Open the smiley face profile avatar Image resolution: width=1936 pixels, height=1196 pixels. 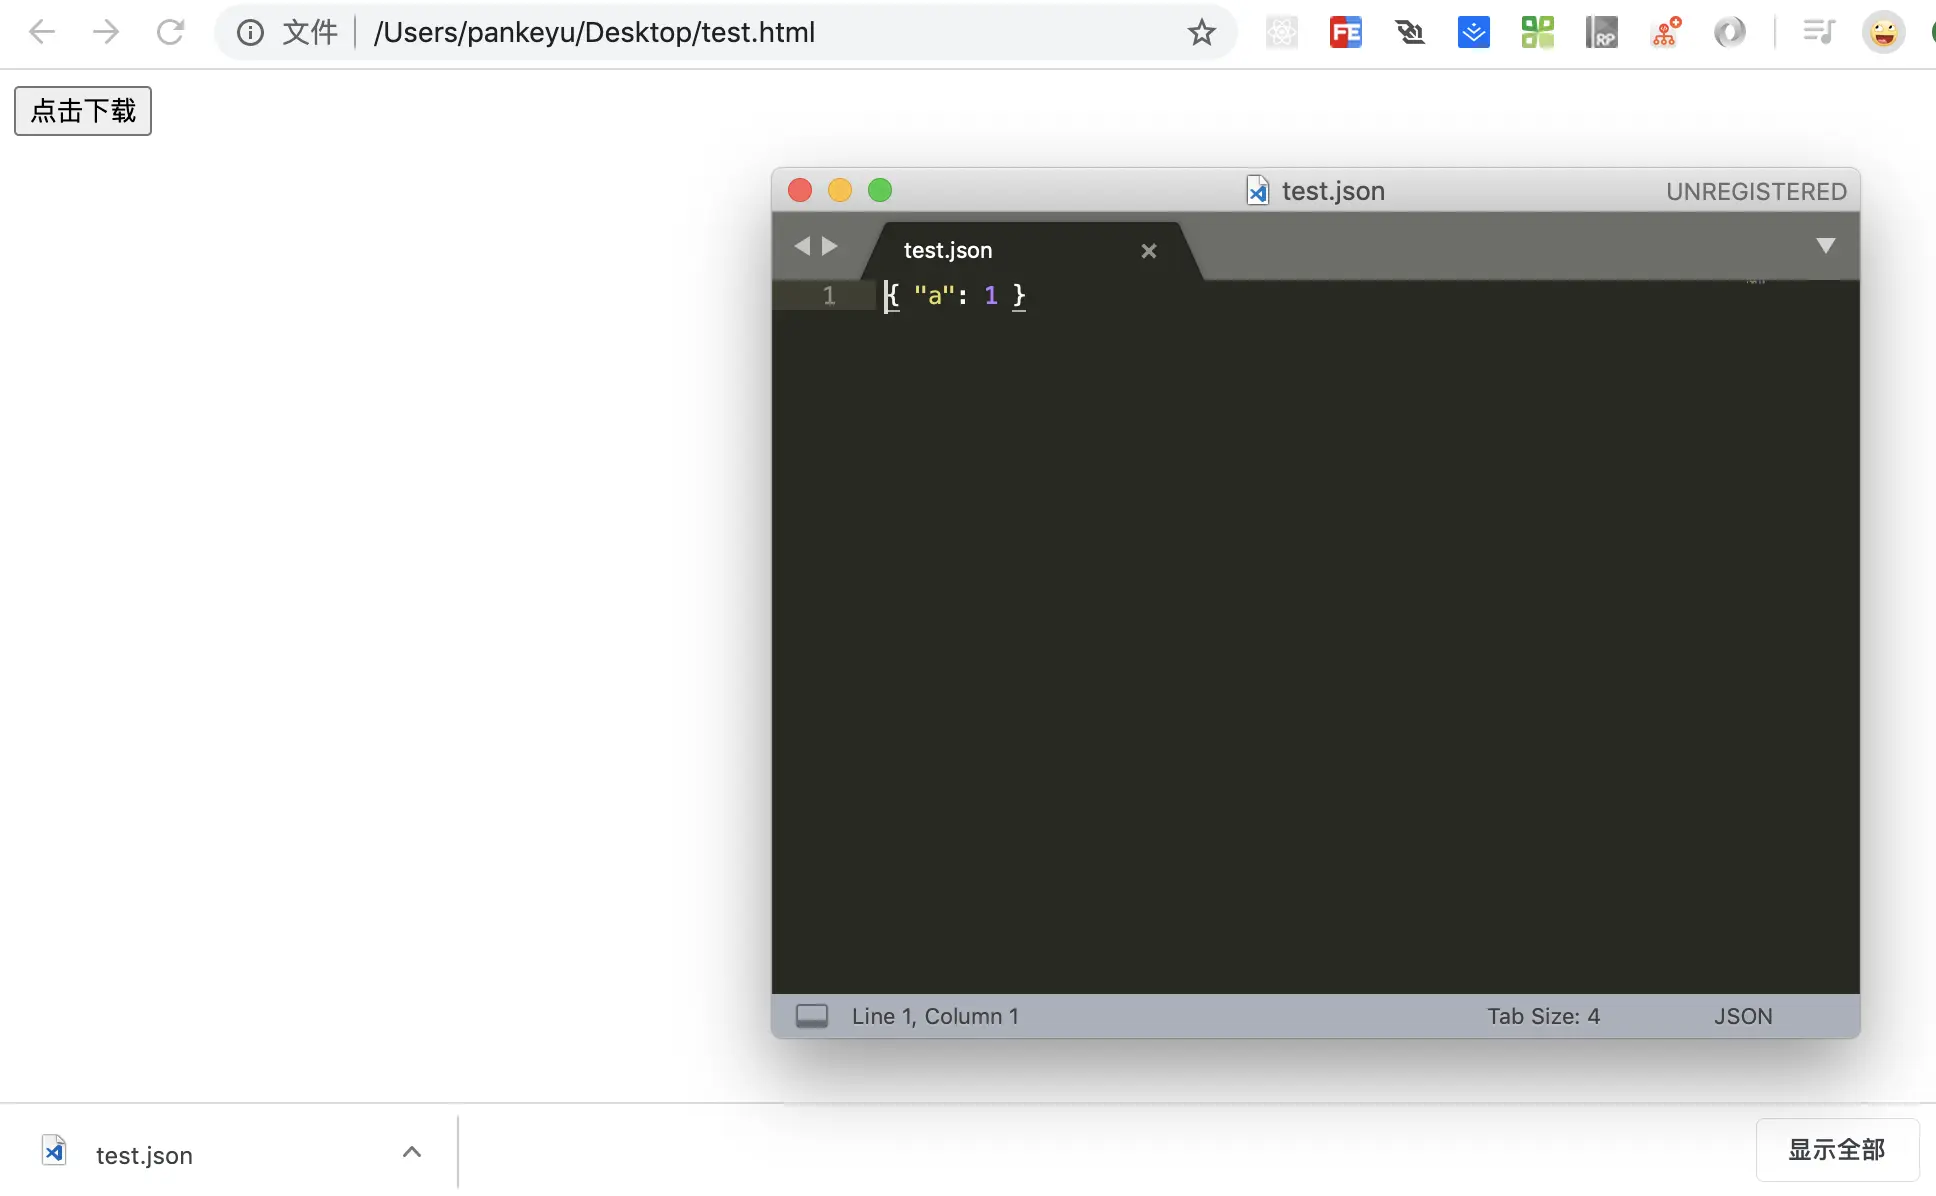1883,33
